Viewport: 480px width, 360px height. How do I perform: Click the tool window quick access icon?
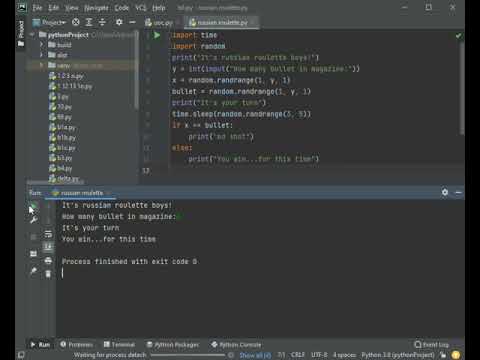click(21, 355)
